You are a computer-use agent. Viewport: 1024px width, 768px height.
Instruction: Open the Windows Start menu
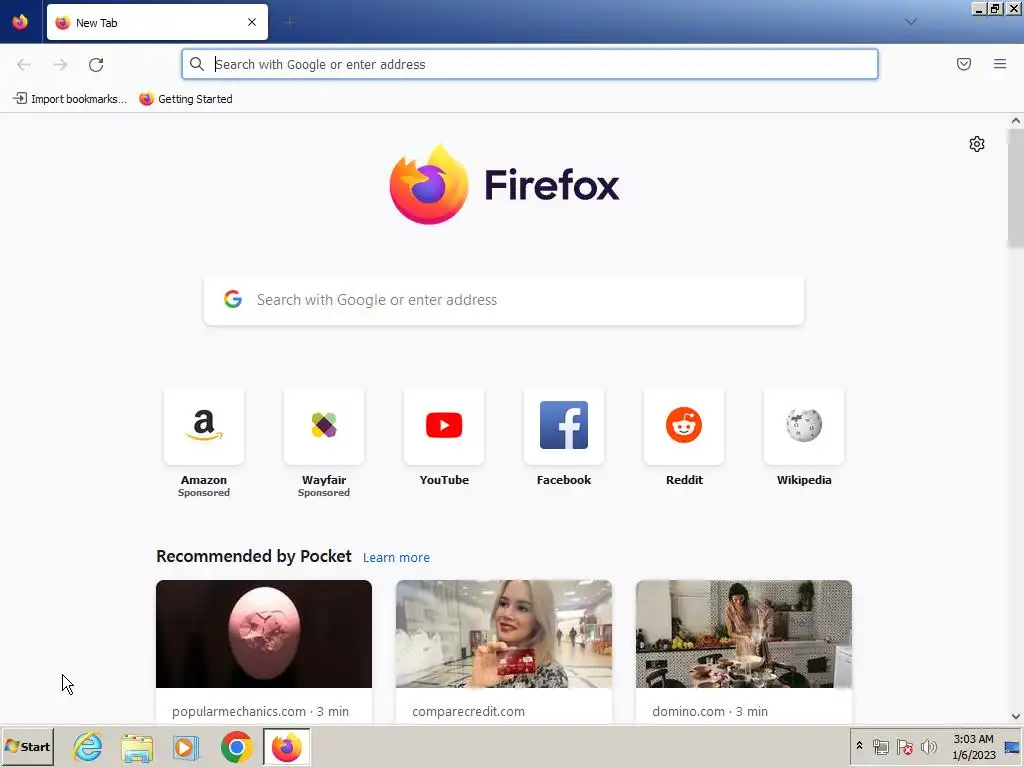27,746
